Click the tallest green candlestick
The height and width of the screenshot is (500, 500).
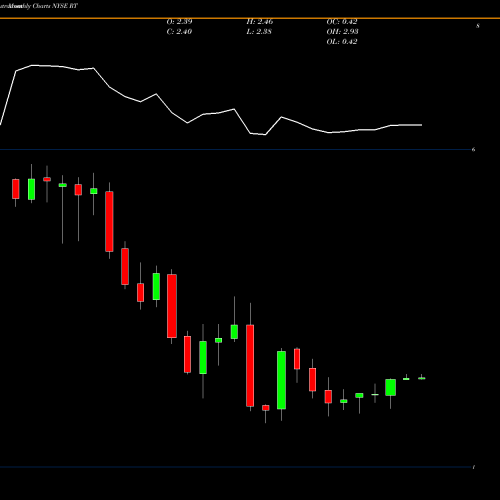[x=281, y=380]
